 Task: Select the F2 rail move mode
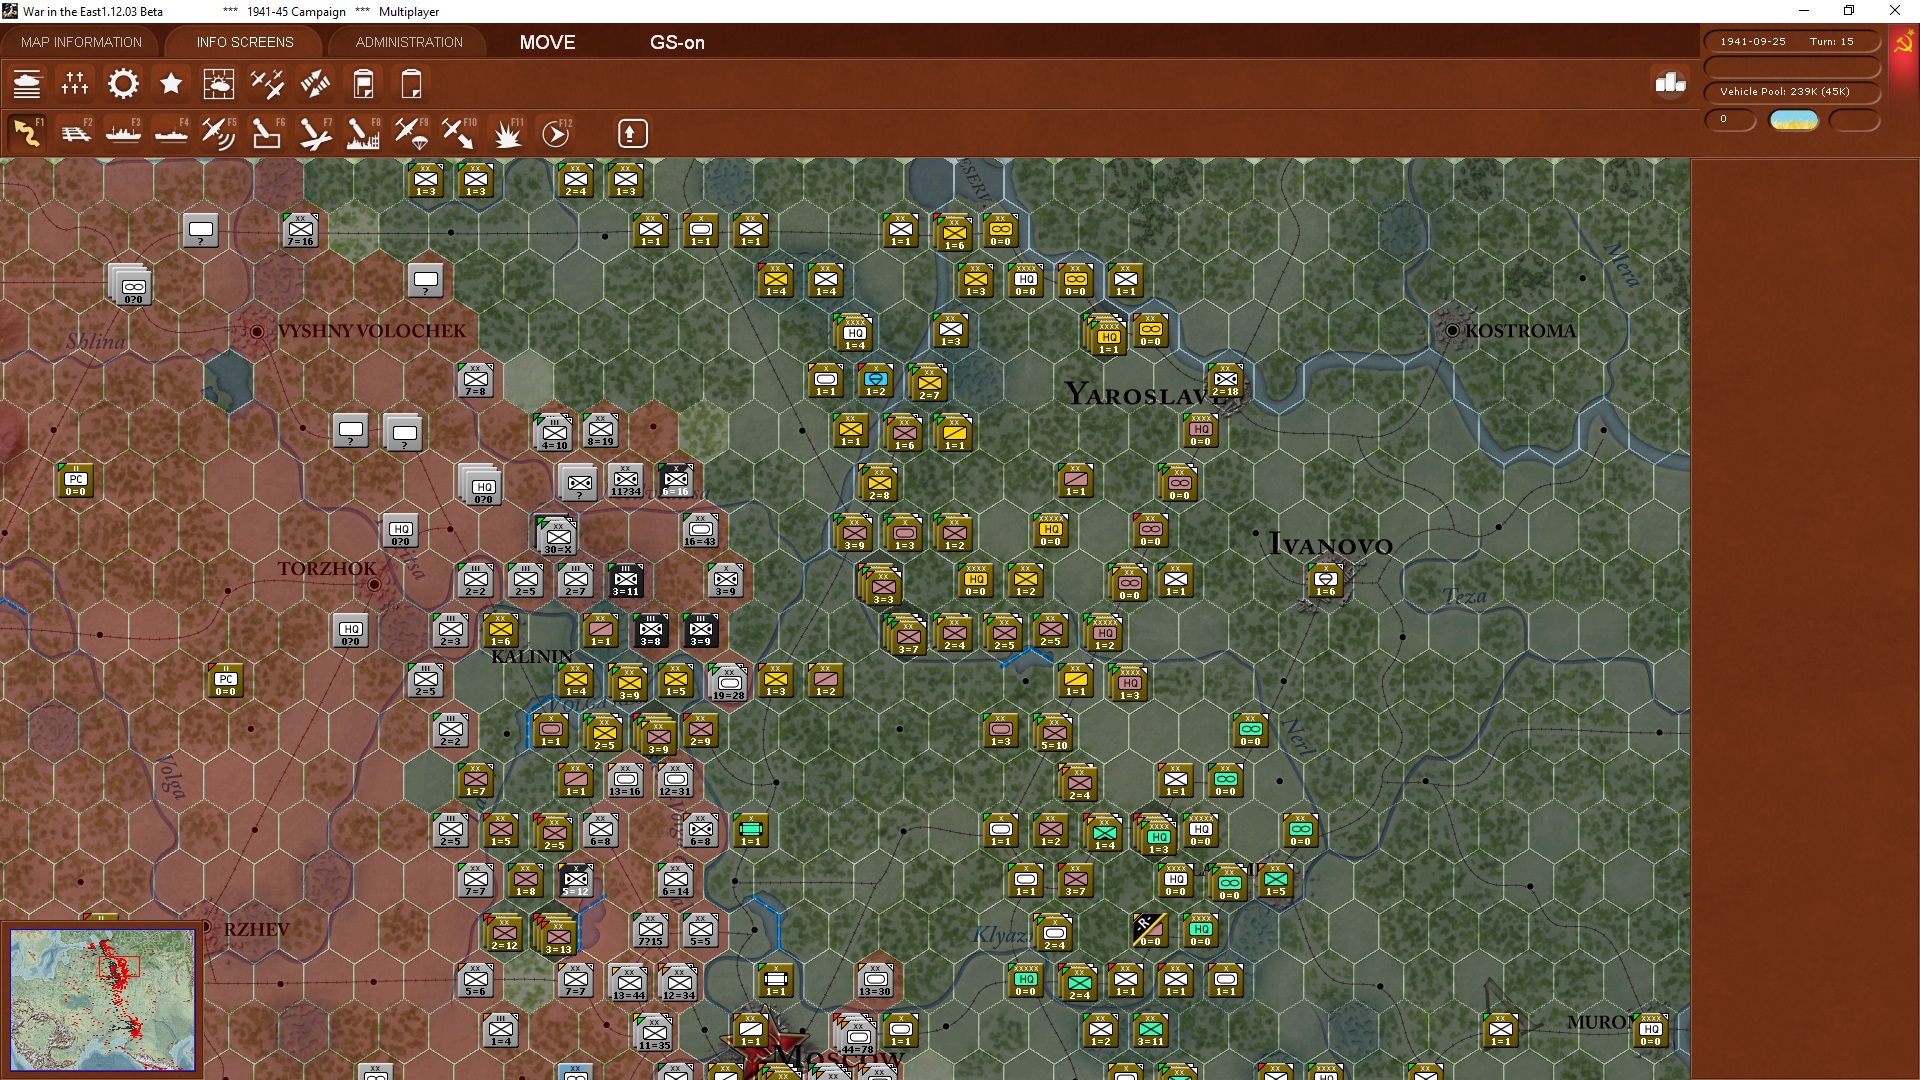click(x=75, y=133)
